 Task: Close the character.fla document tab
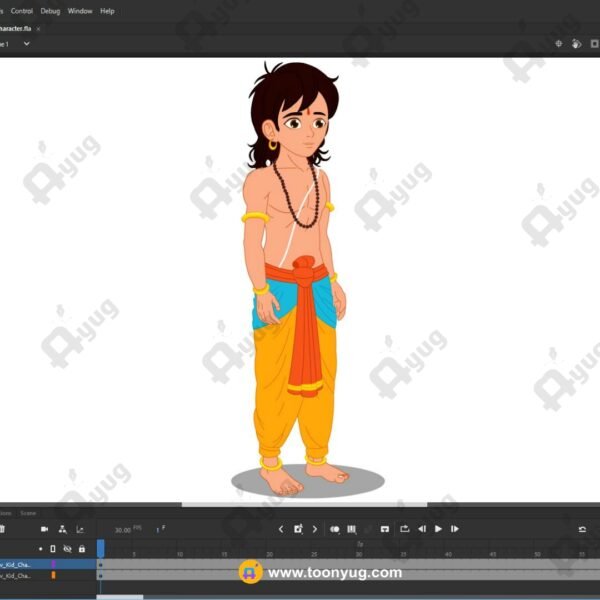(x=38, y=29)
